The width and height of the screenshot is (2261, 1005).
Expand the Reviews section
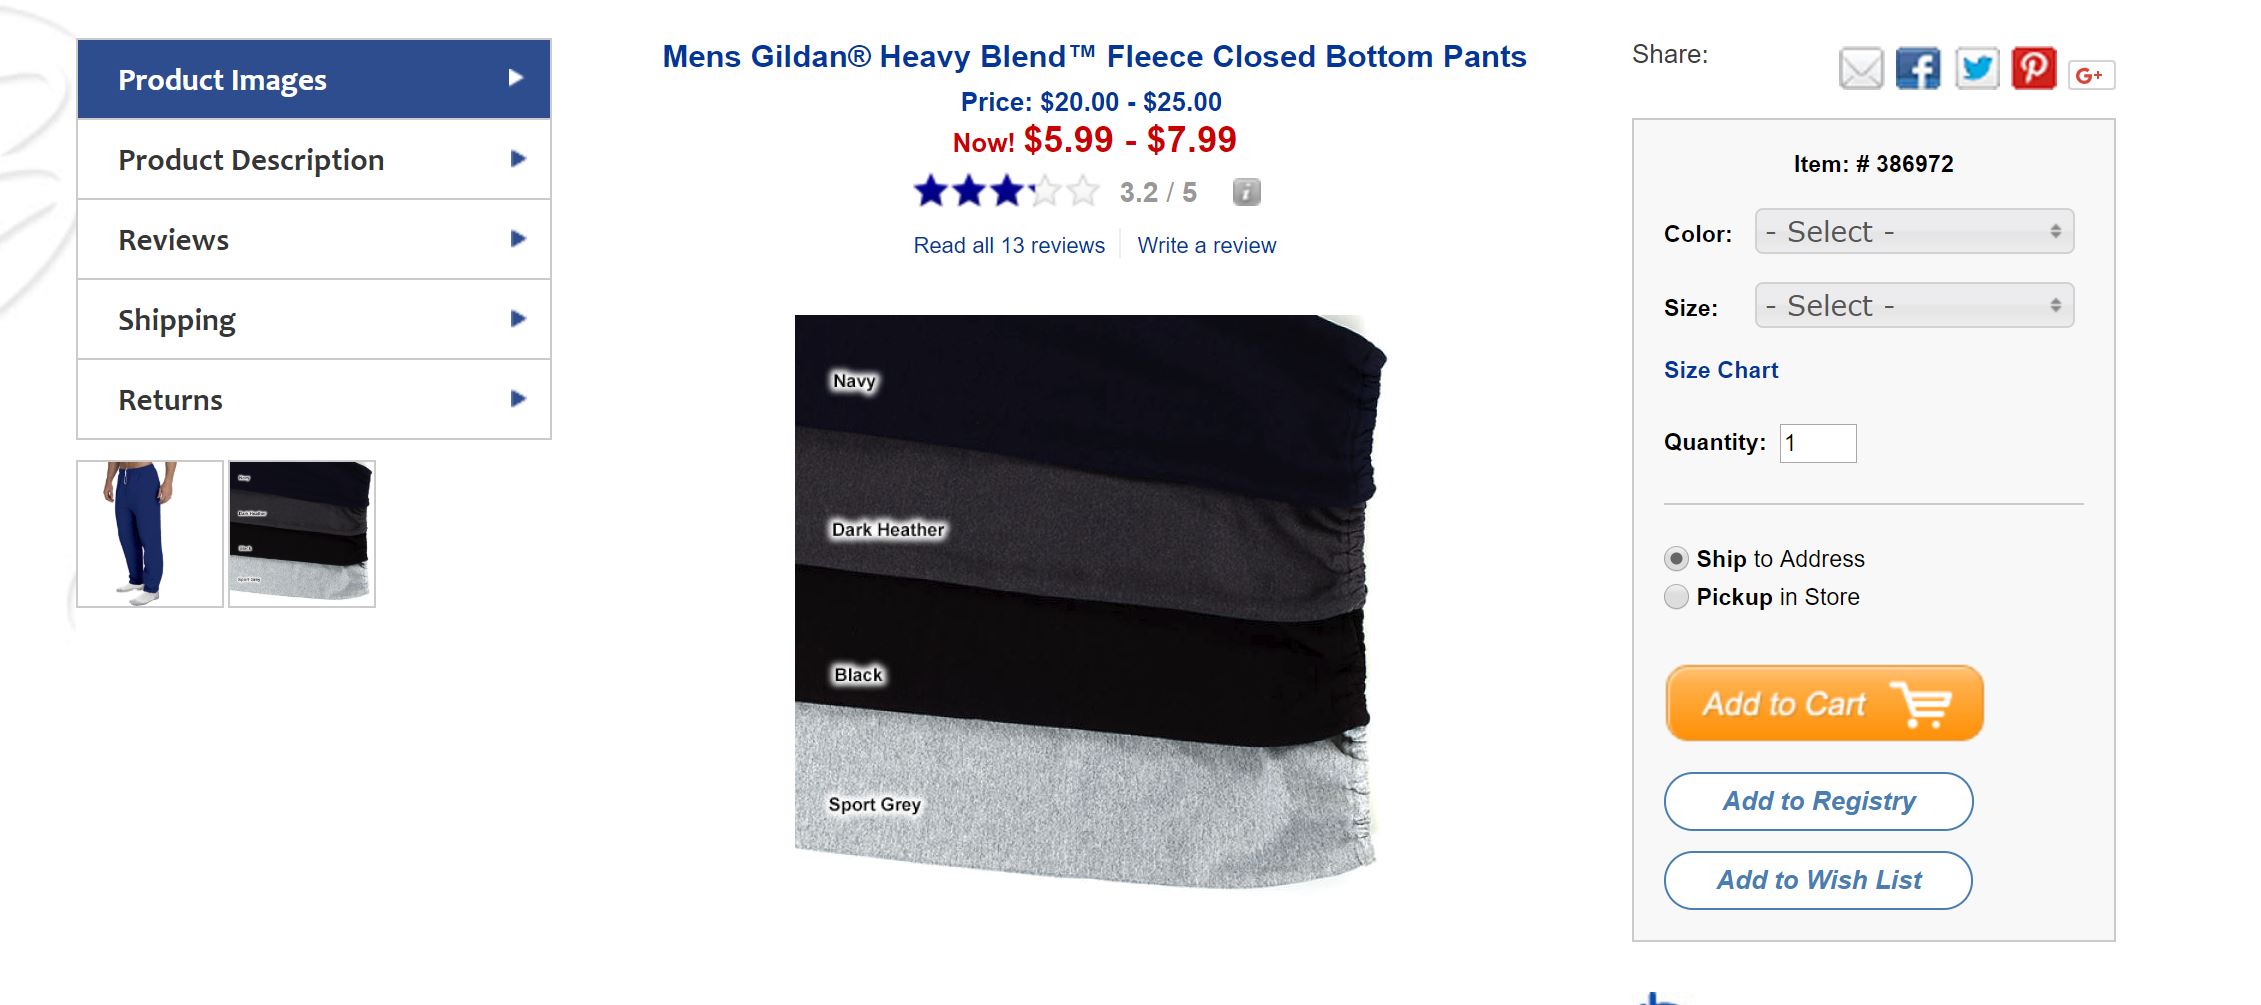314,240
